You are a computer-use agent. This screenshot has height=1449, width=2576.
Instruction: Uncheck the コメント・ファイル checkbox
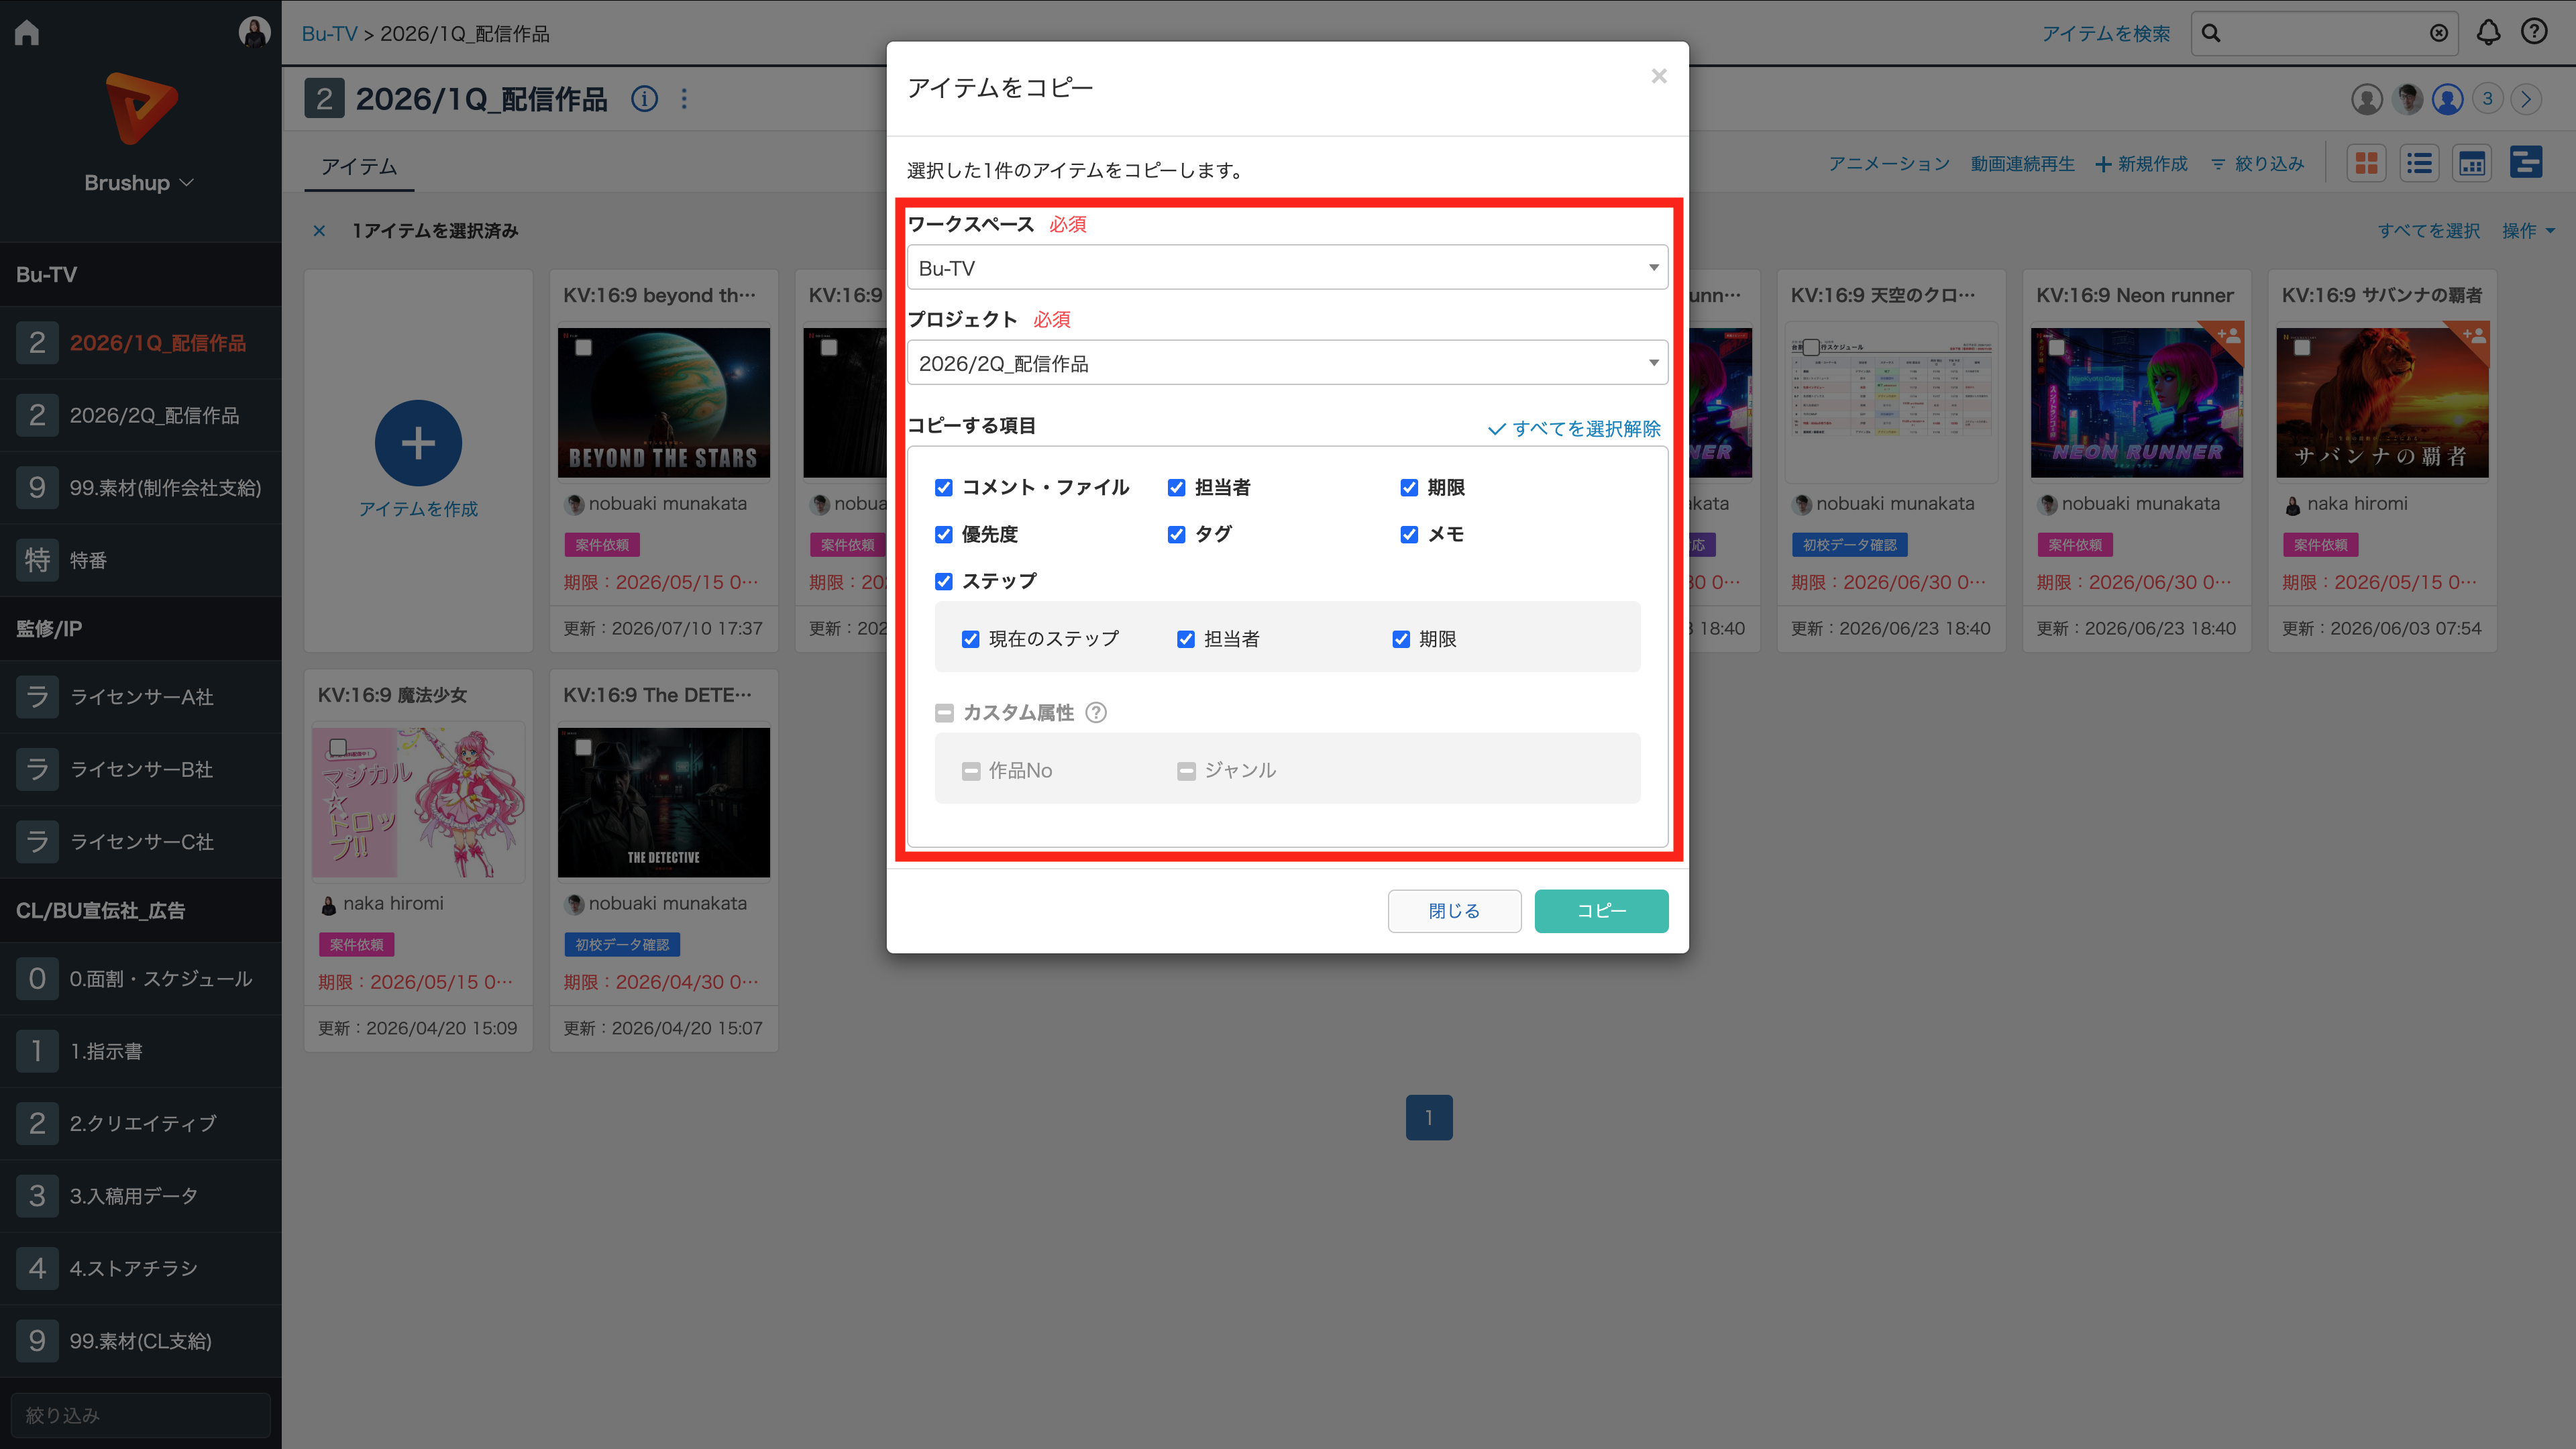tap(943, 487)
